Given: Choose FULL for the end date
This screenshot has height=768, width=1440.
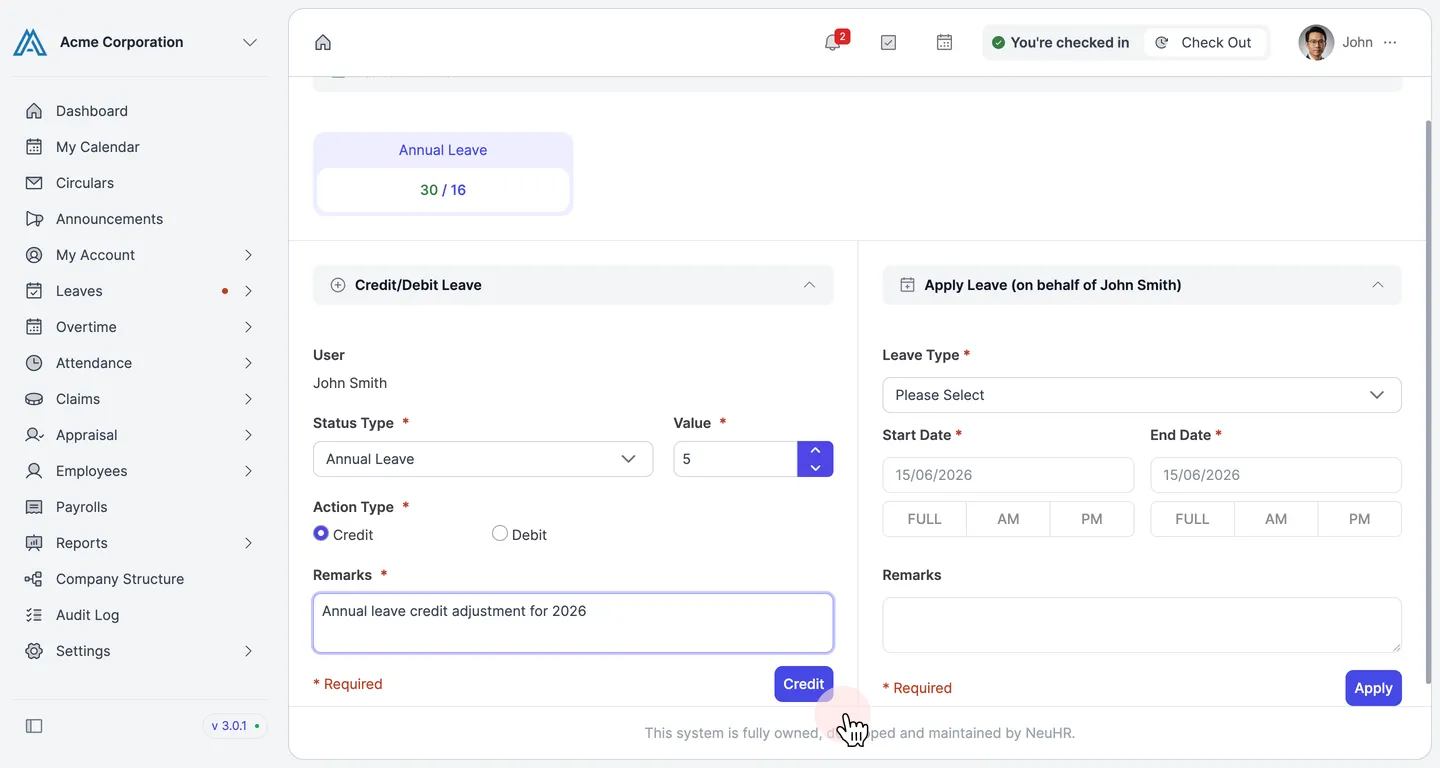Looking at the screenshot, I should click(1193, 519).
